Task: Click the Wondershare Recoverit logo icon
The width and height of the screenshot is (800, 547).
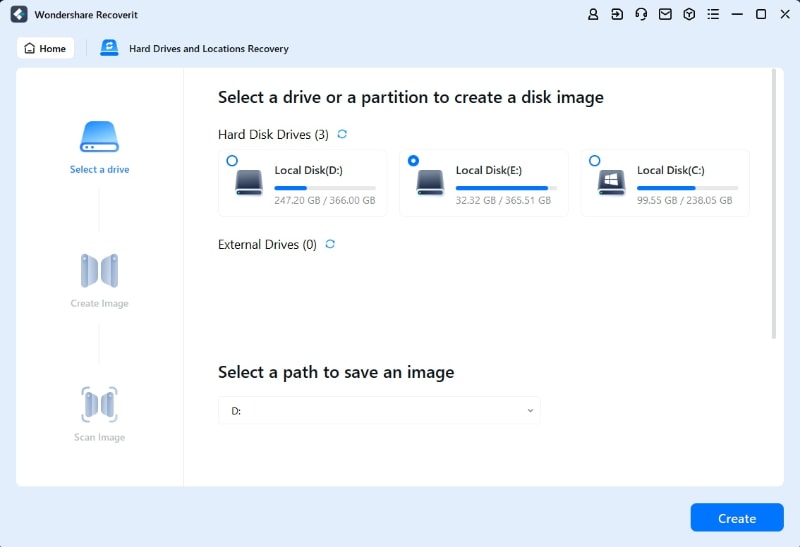Action: [19, 14]
